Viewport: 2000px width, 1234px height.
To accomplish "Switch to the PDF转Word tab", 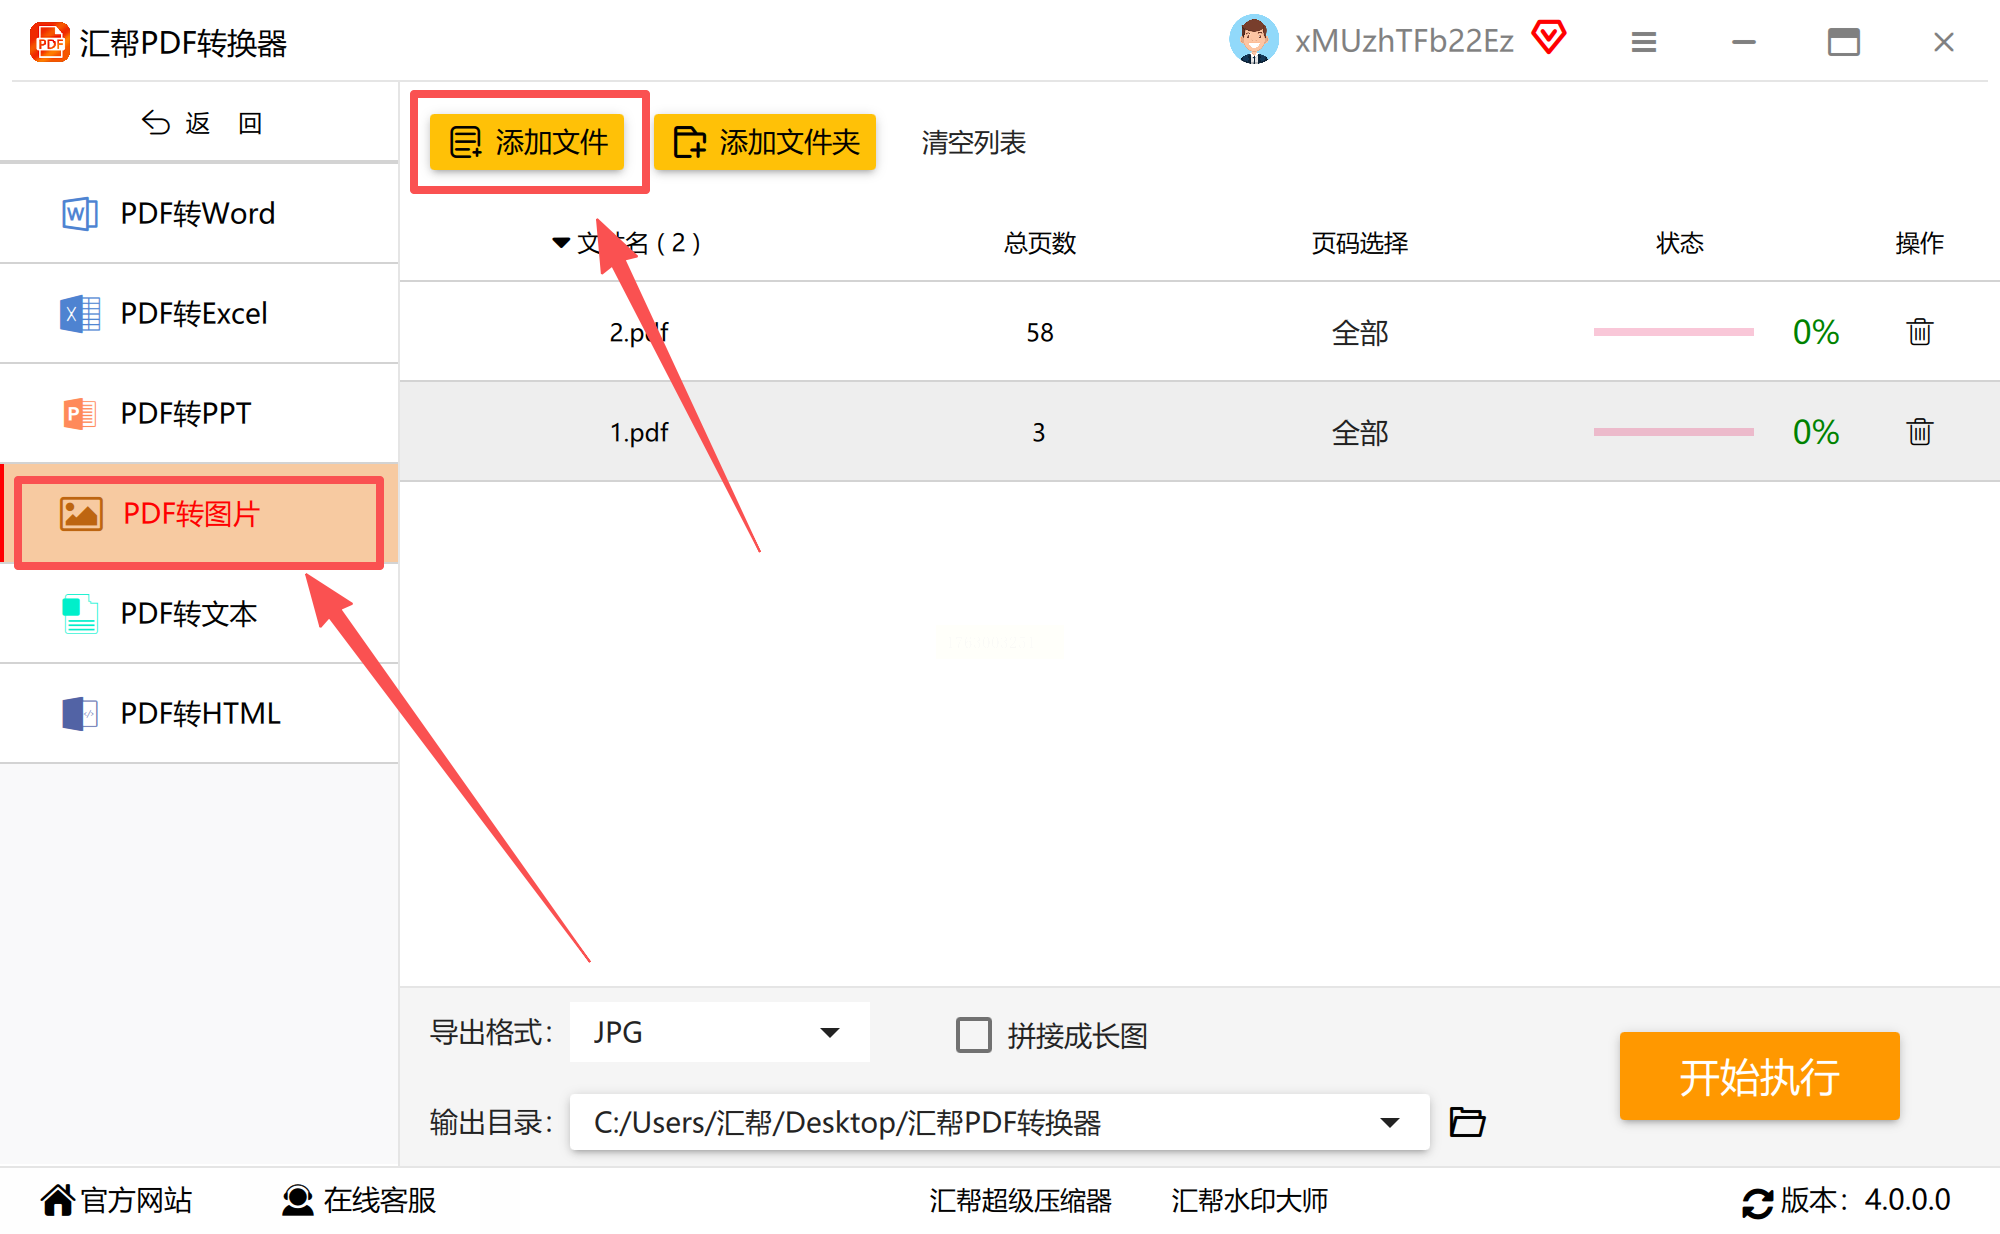I will point(198,213).
